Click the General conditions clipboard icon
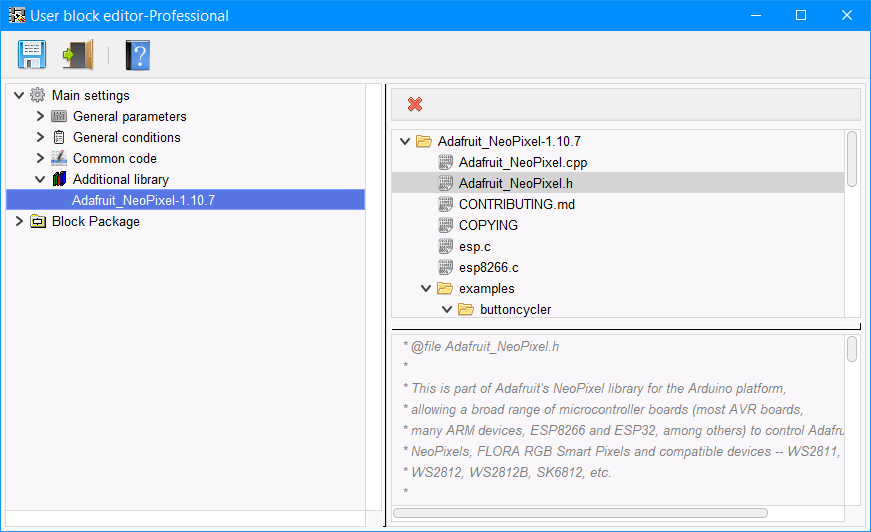The image size is (871, 532). [x=59, y=137]
